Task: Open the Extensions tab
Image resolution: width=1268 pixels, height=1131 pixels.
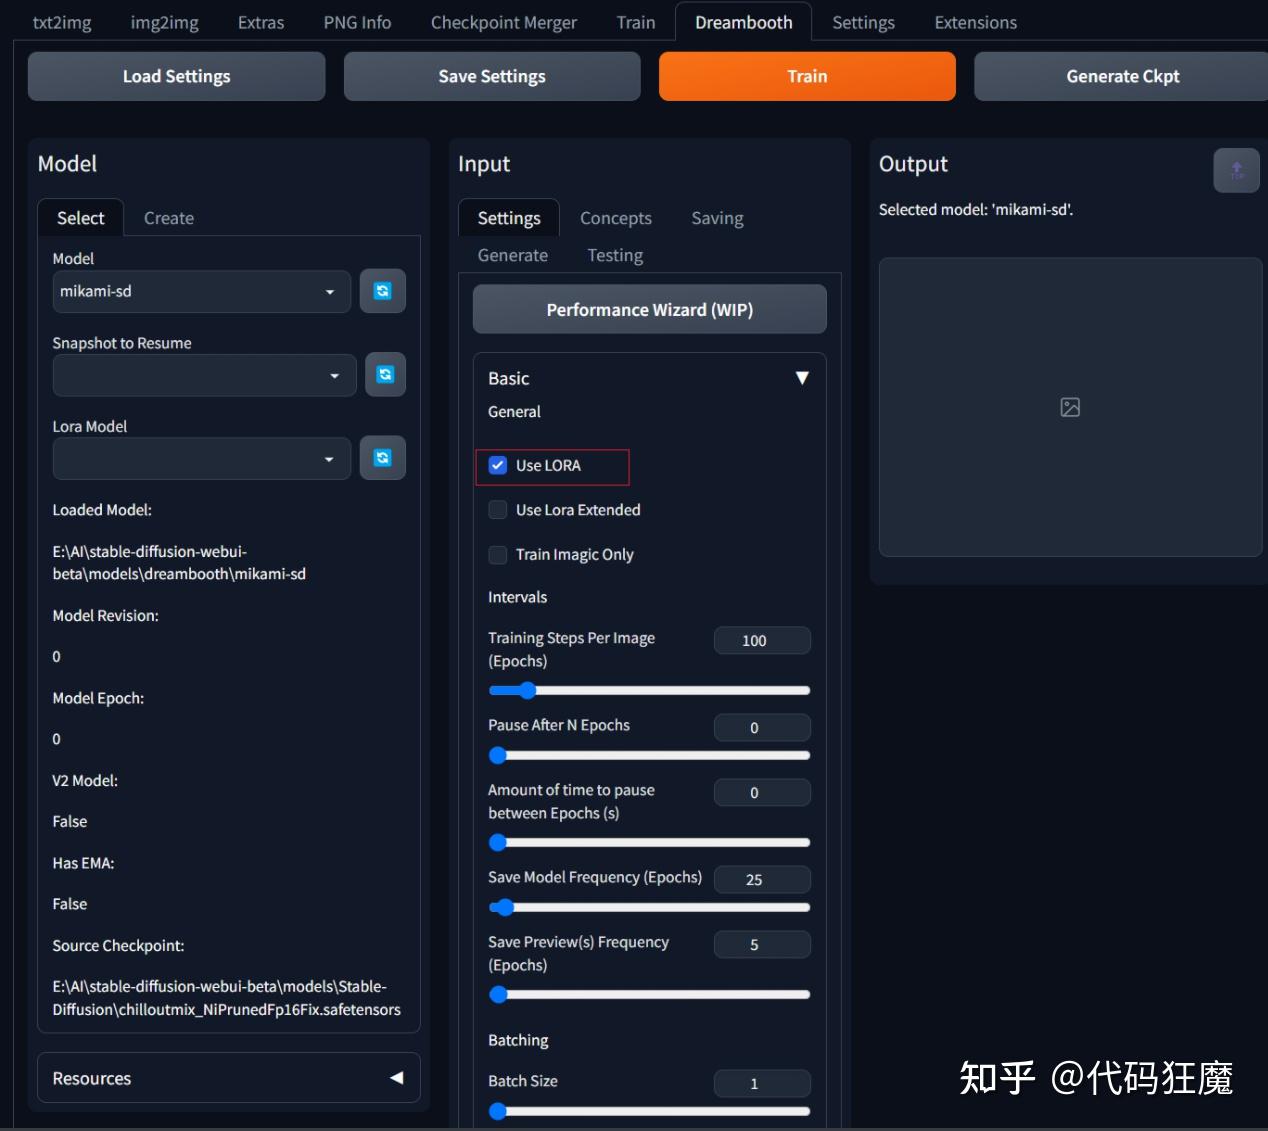Action: 976,22
